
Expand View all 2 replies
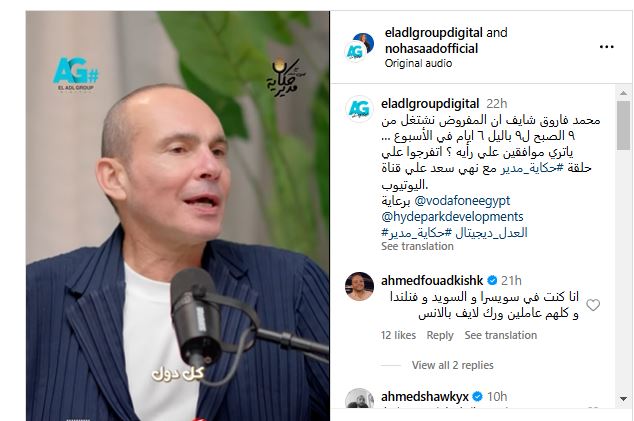coord(452,365)
